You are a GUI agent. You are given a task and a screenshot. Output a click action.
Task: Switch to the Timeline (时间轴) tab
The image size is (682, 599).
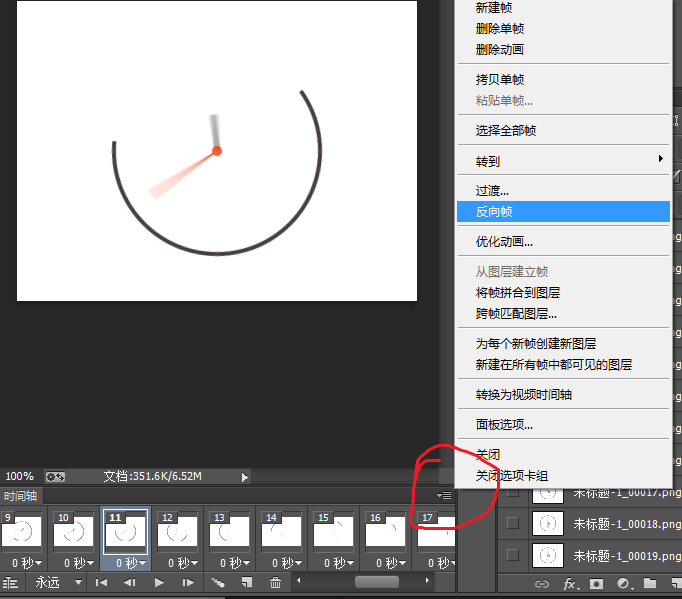click(20, 496)
